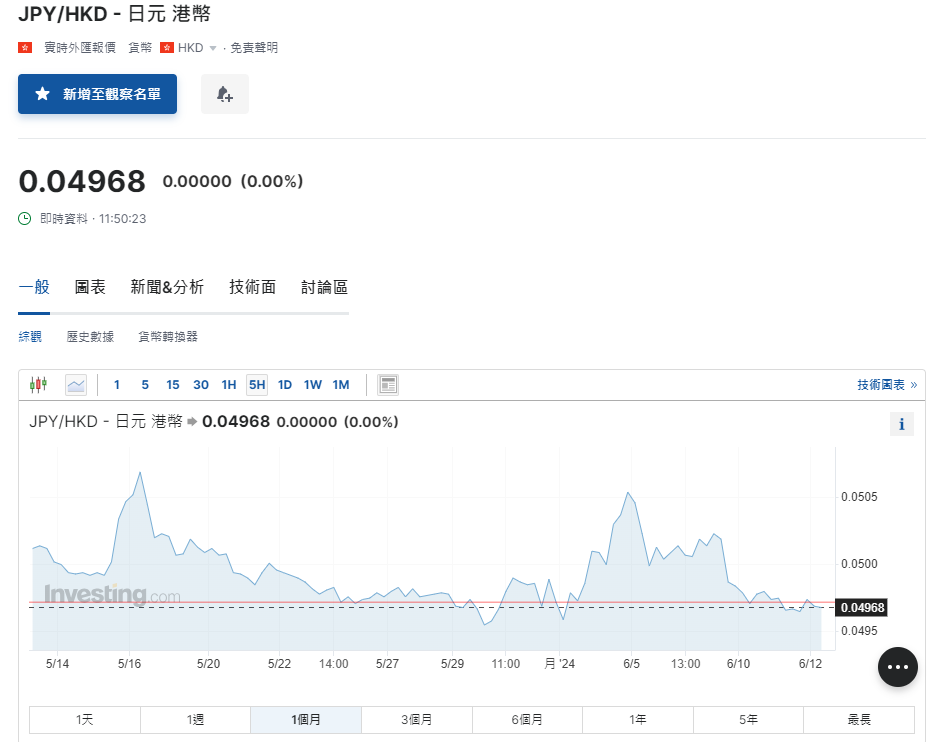Open the floating more options button
938x742 pixels.
coord(897,667)
